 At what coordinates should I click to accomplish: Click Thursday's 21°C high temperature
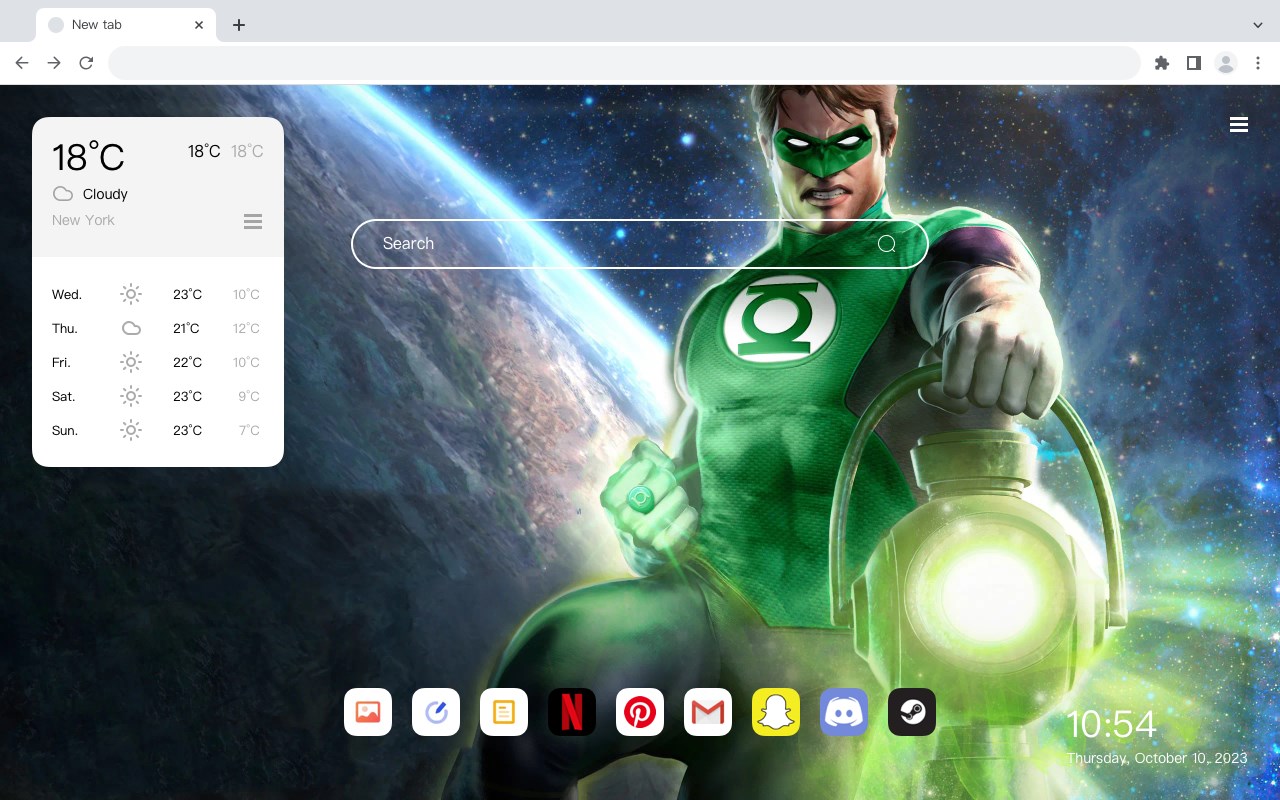click(186, 328)
